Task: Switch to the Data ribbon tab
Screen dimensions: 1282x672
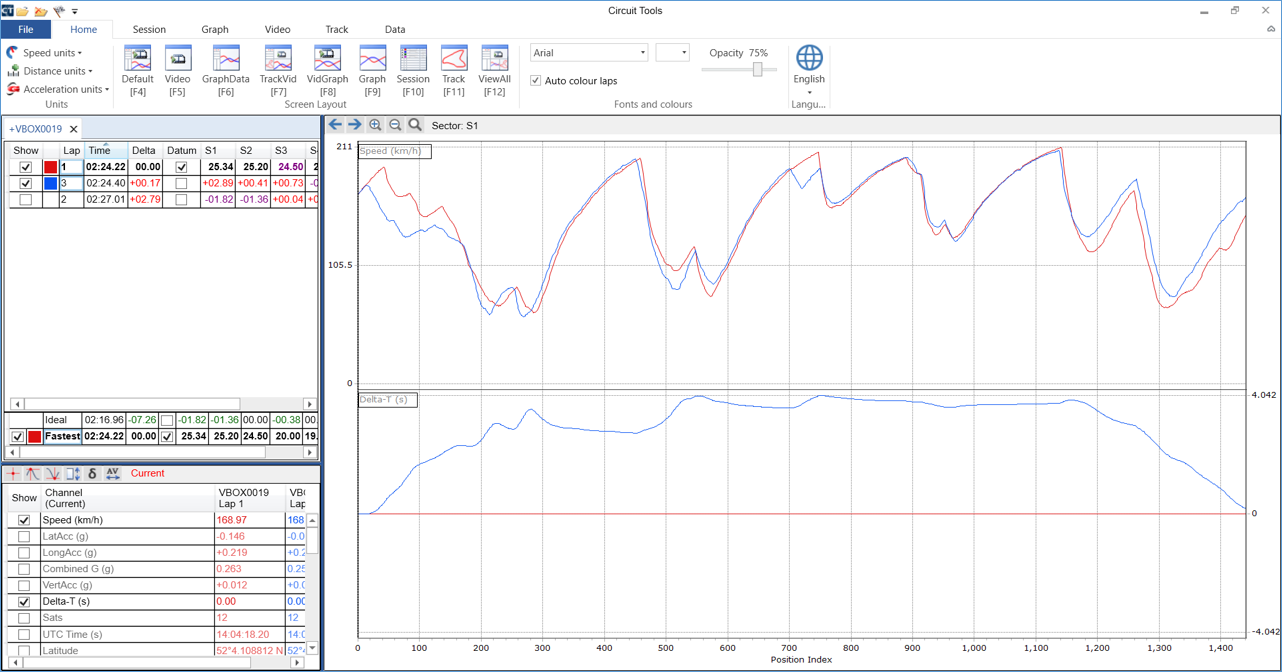Action: (395, 30)
